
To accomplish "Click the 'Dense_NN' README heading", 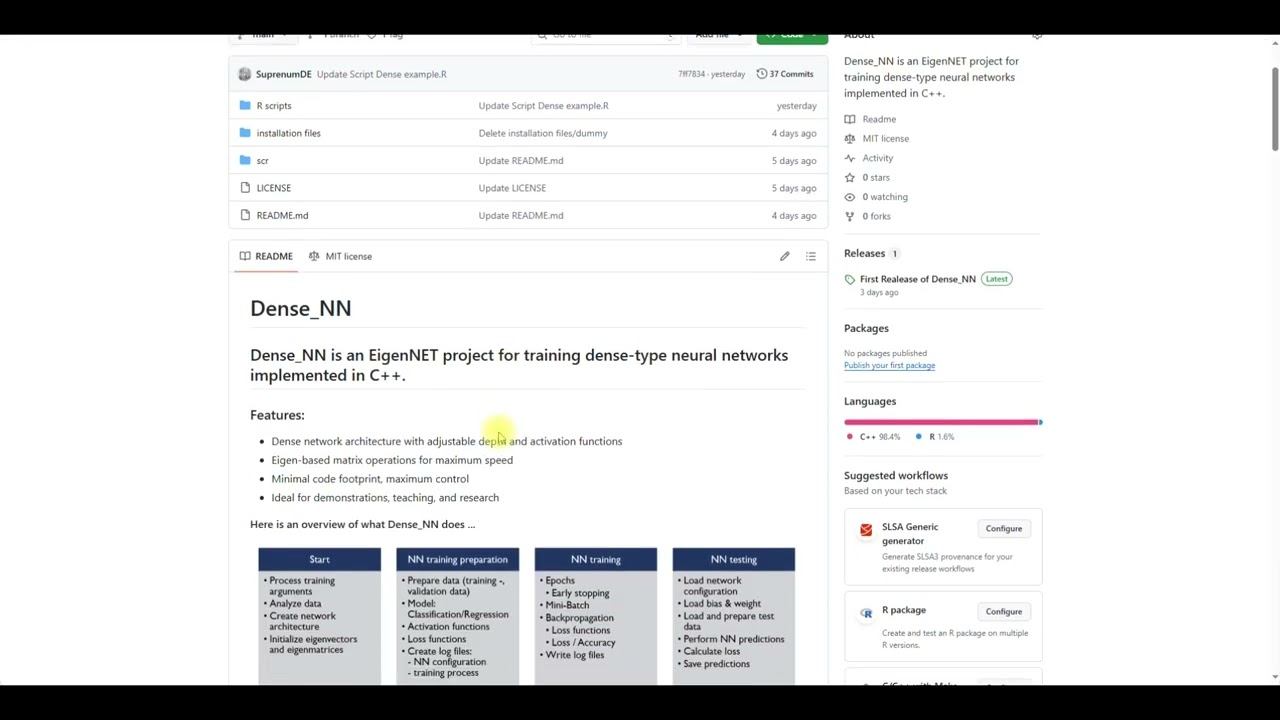I will click(301, 309).
